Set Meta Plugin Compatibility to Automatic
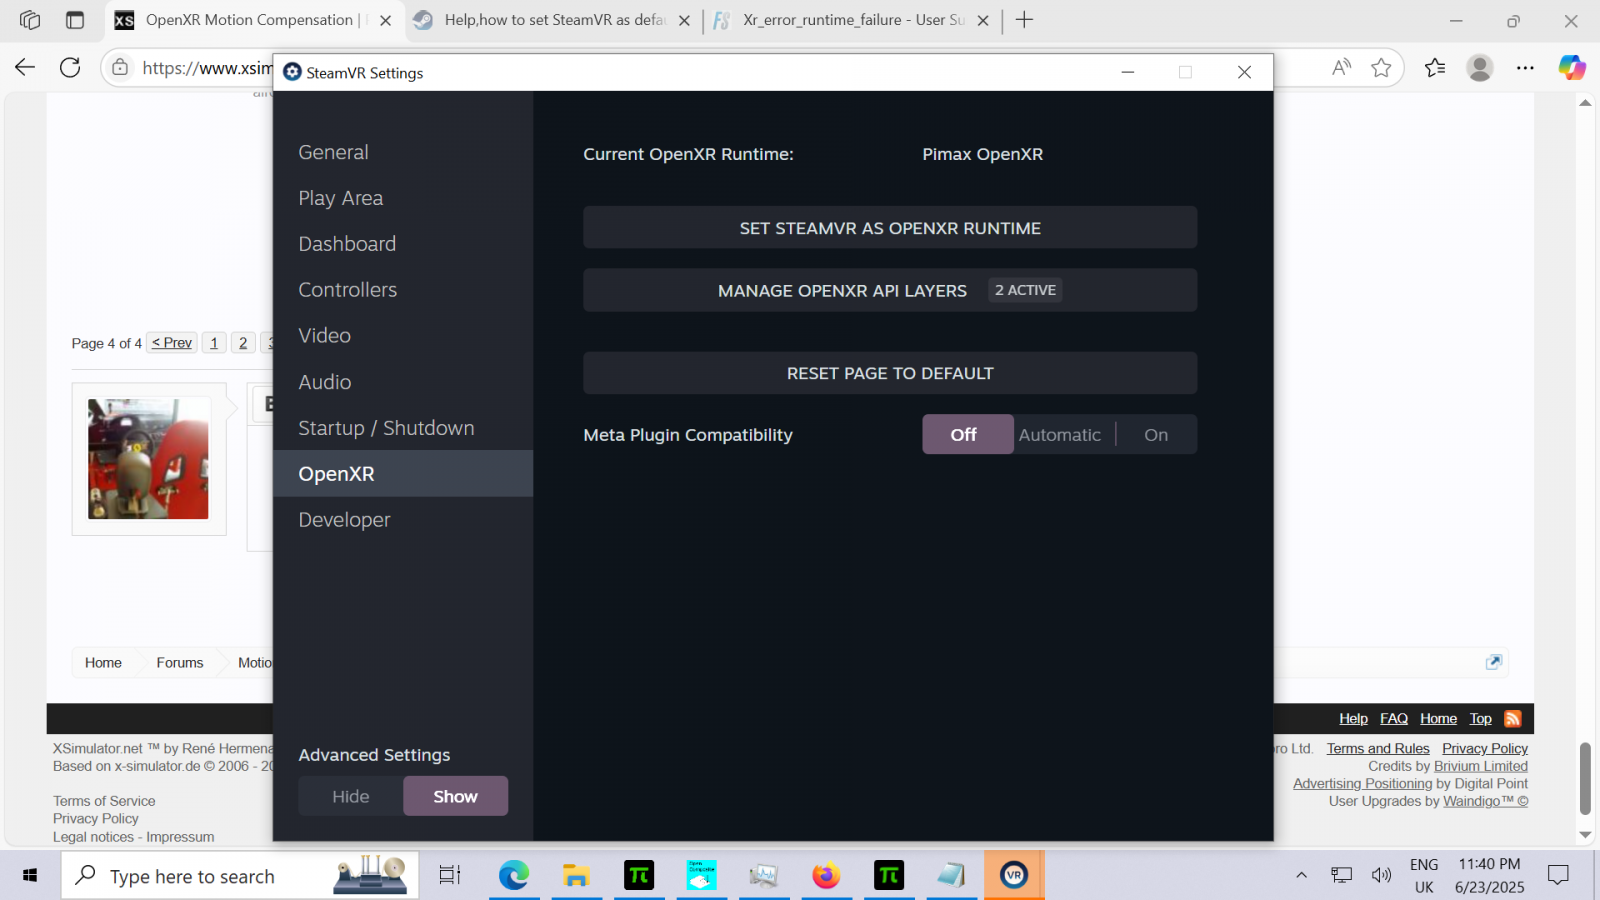The image size is (1600, 900). pyautogui.click(x=1060, y=435)
